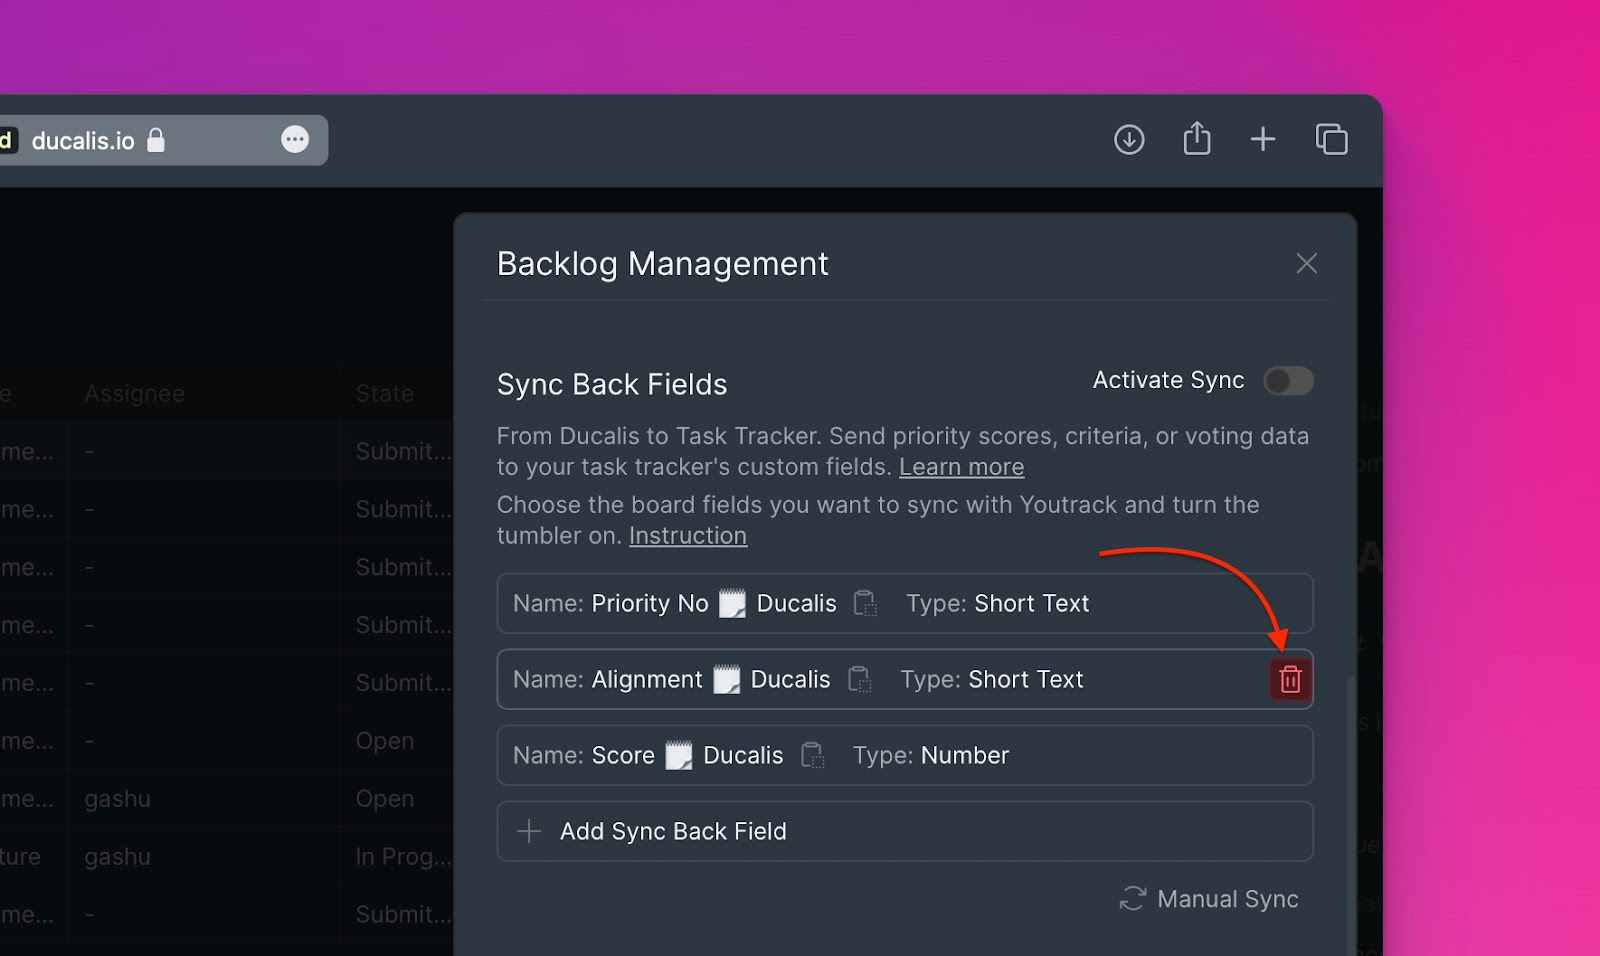Delete the Alignment sync back field
This screenshot has width=1600, height=956.
tap(1290, 680)
